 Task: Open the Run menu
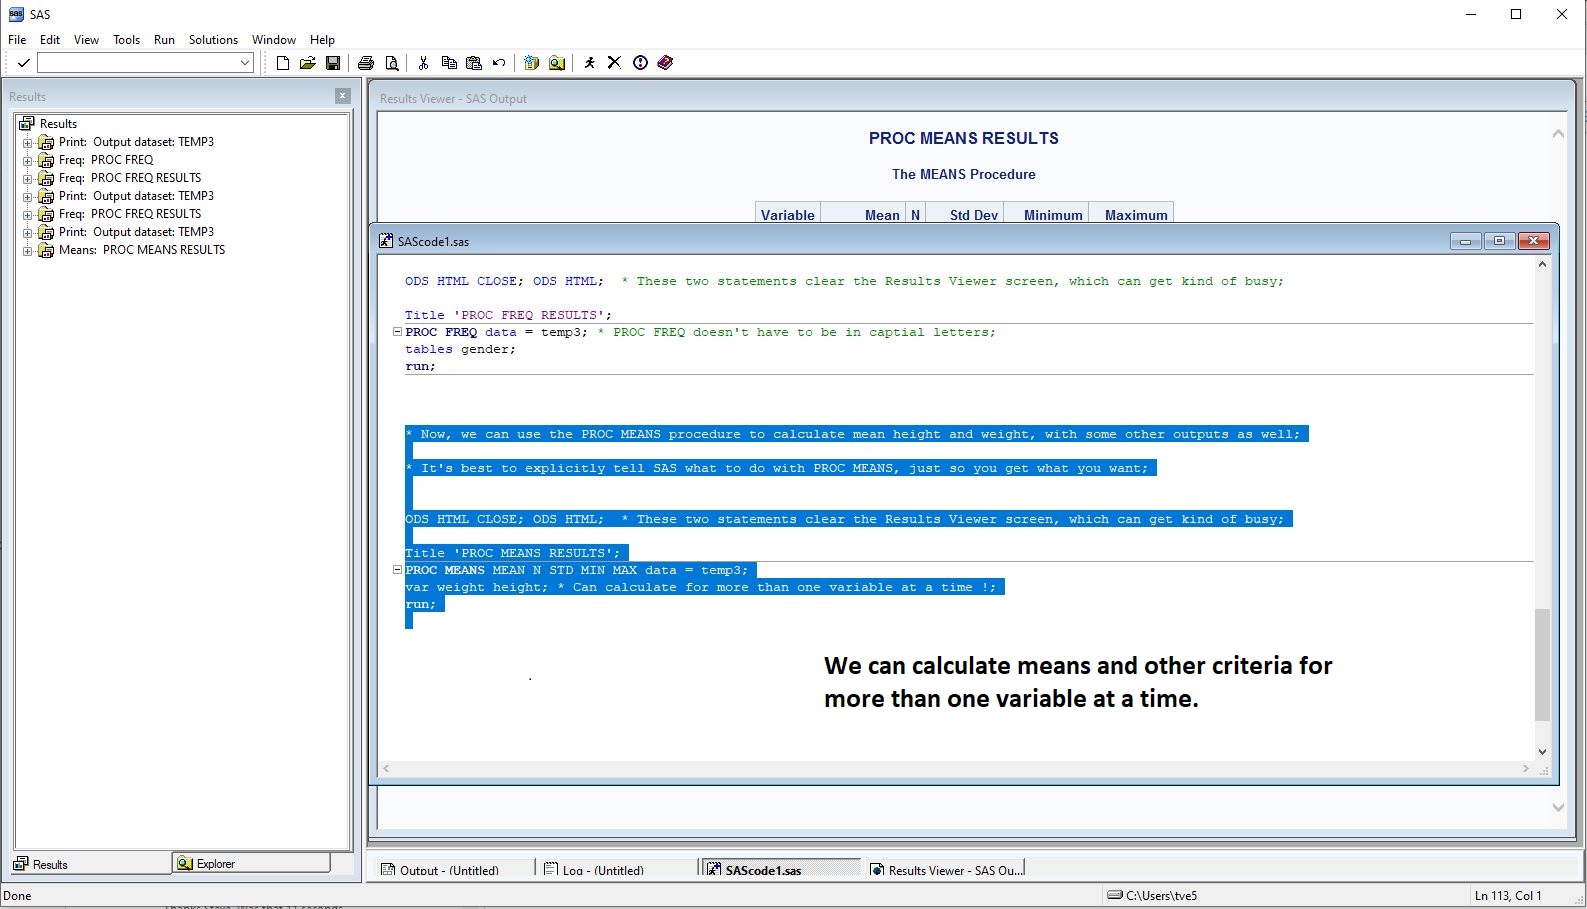[x=164, y=40]
